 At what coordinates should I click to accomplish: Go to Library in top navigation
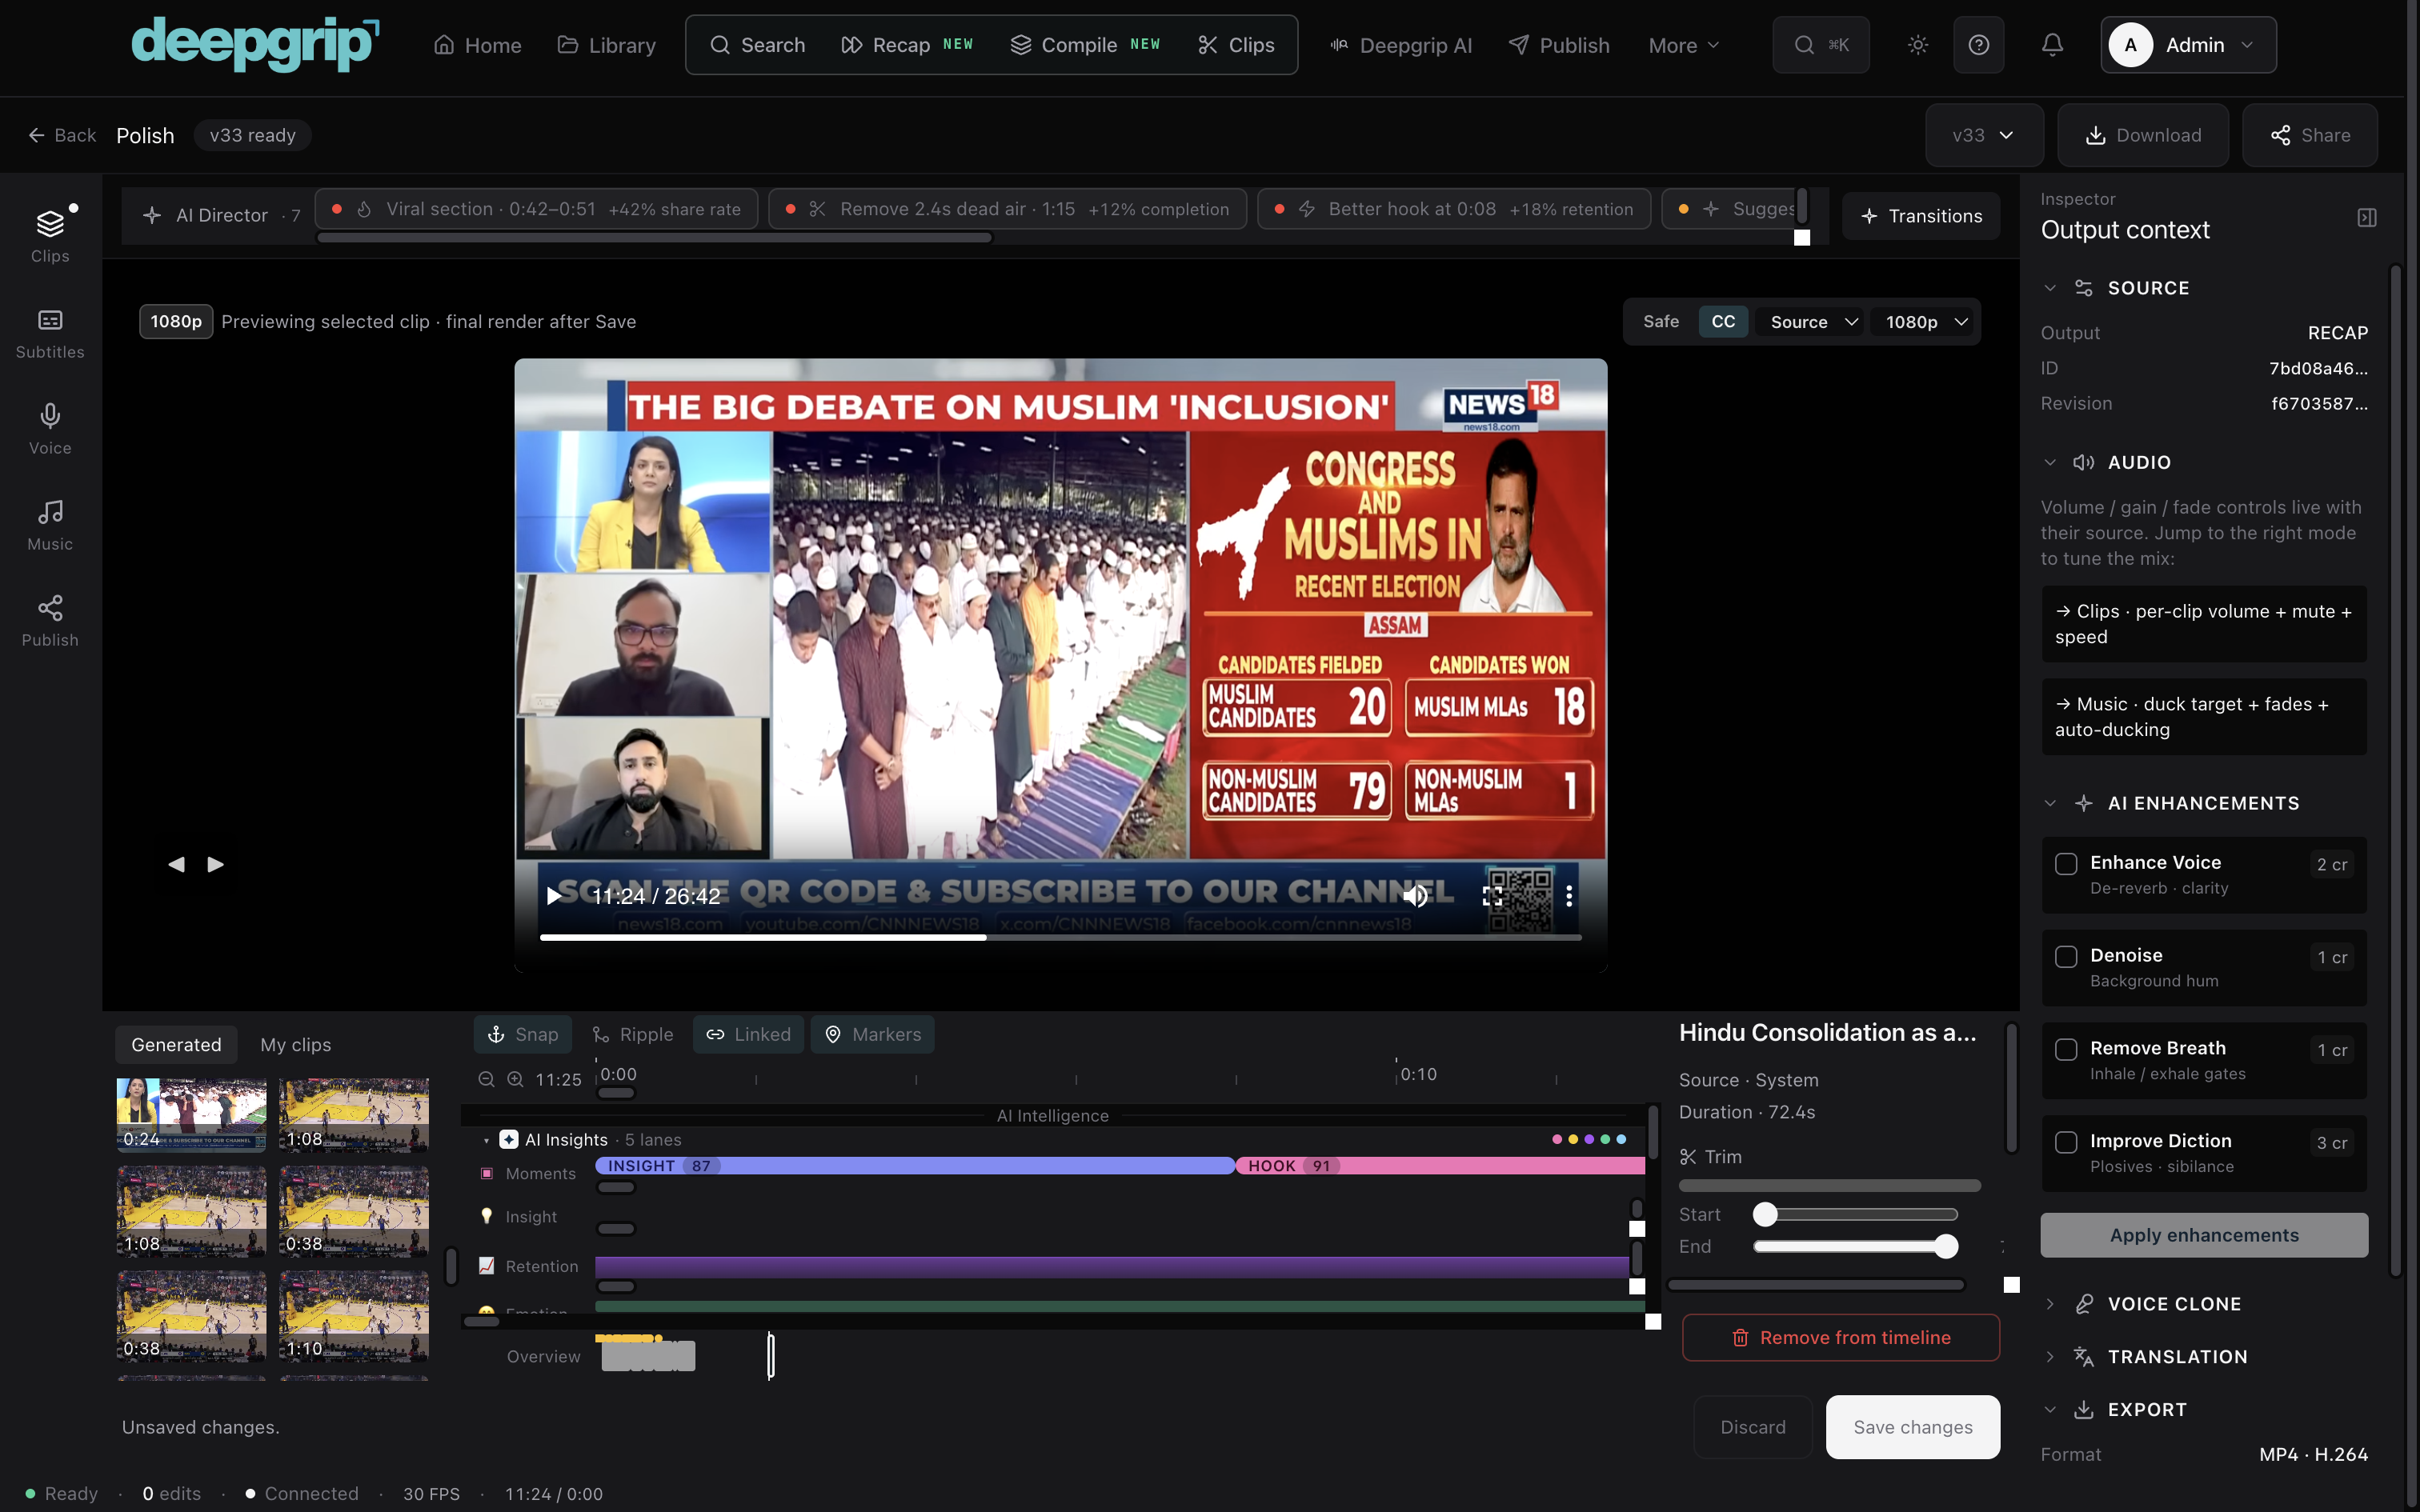point(606,45)
